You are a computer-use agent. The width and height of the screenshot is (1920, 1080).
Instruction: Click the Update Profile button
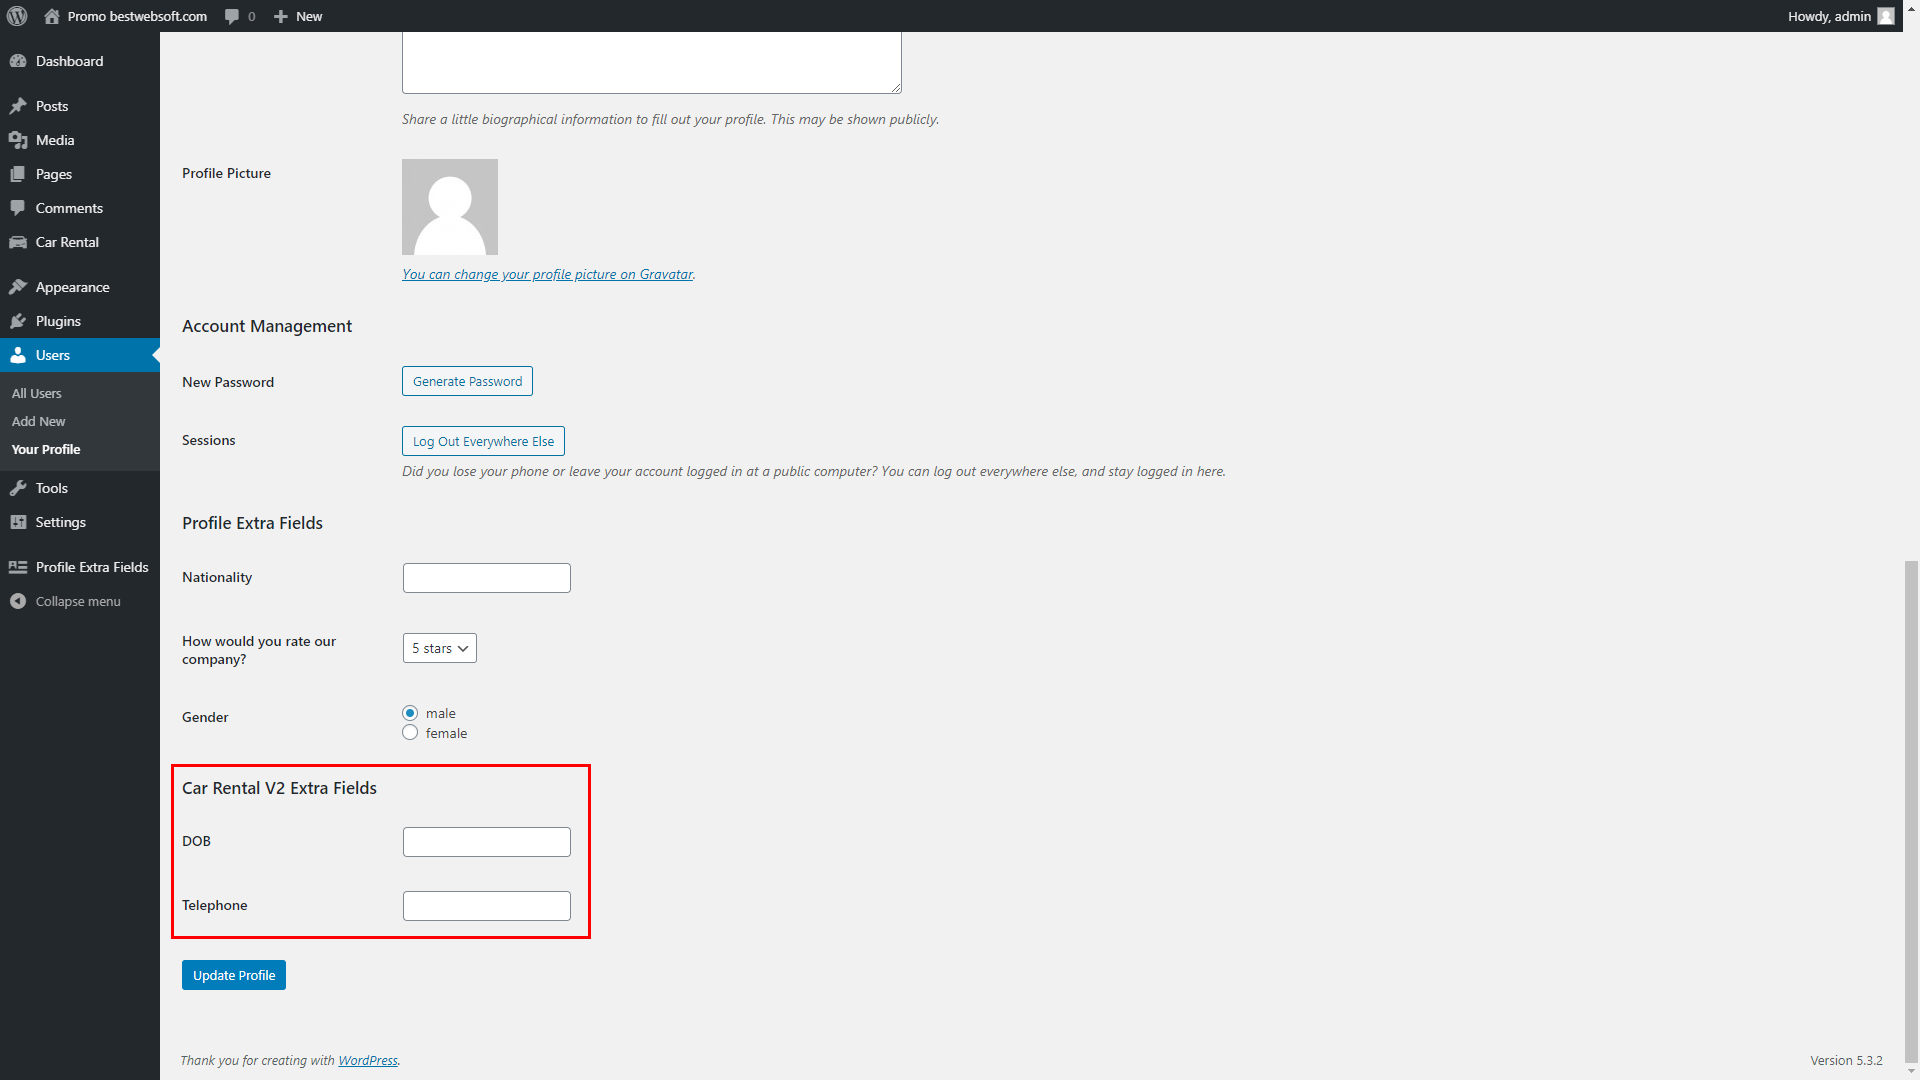tap(233, 975)
